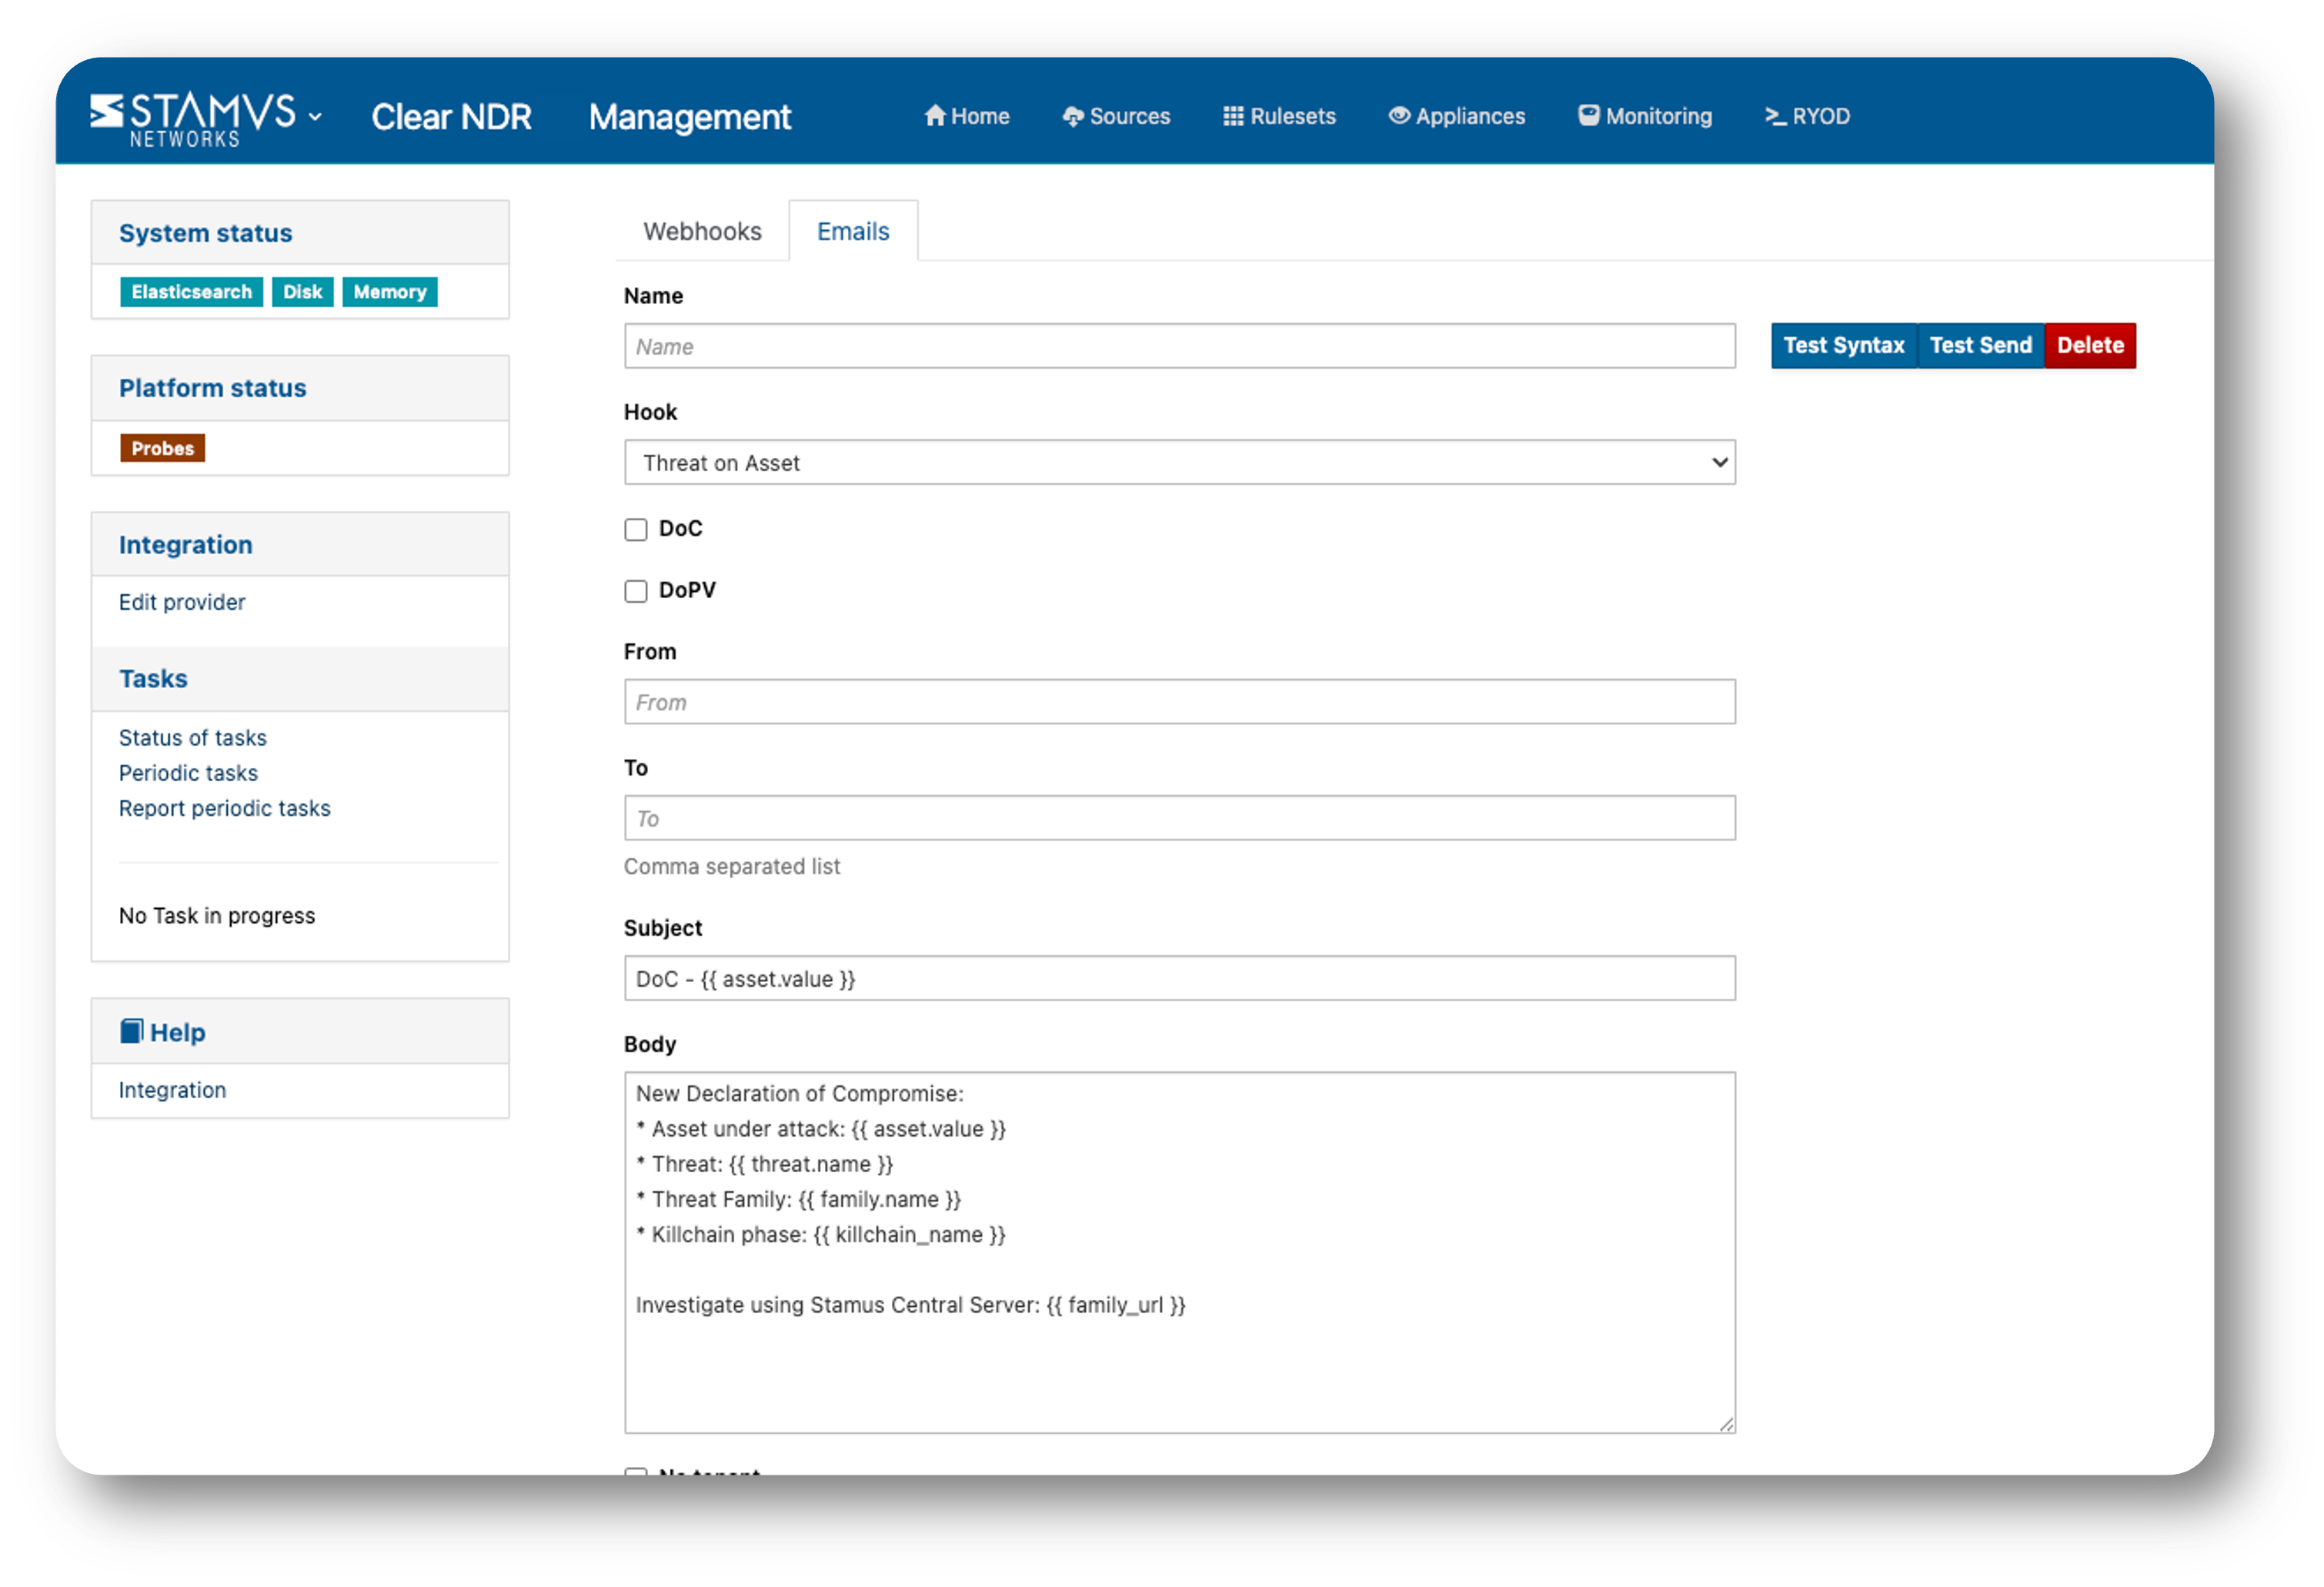Click the Monitoring icon in navbar

tap(1588, 116)
